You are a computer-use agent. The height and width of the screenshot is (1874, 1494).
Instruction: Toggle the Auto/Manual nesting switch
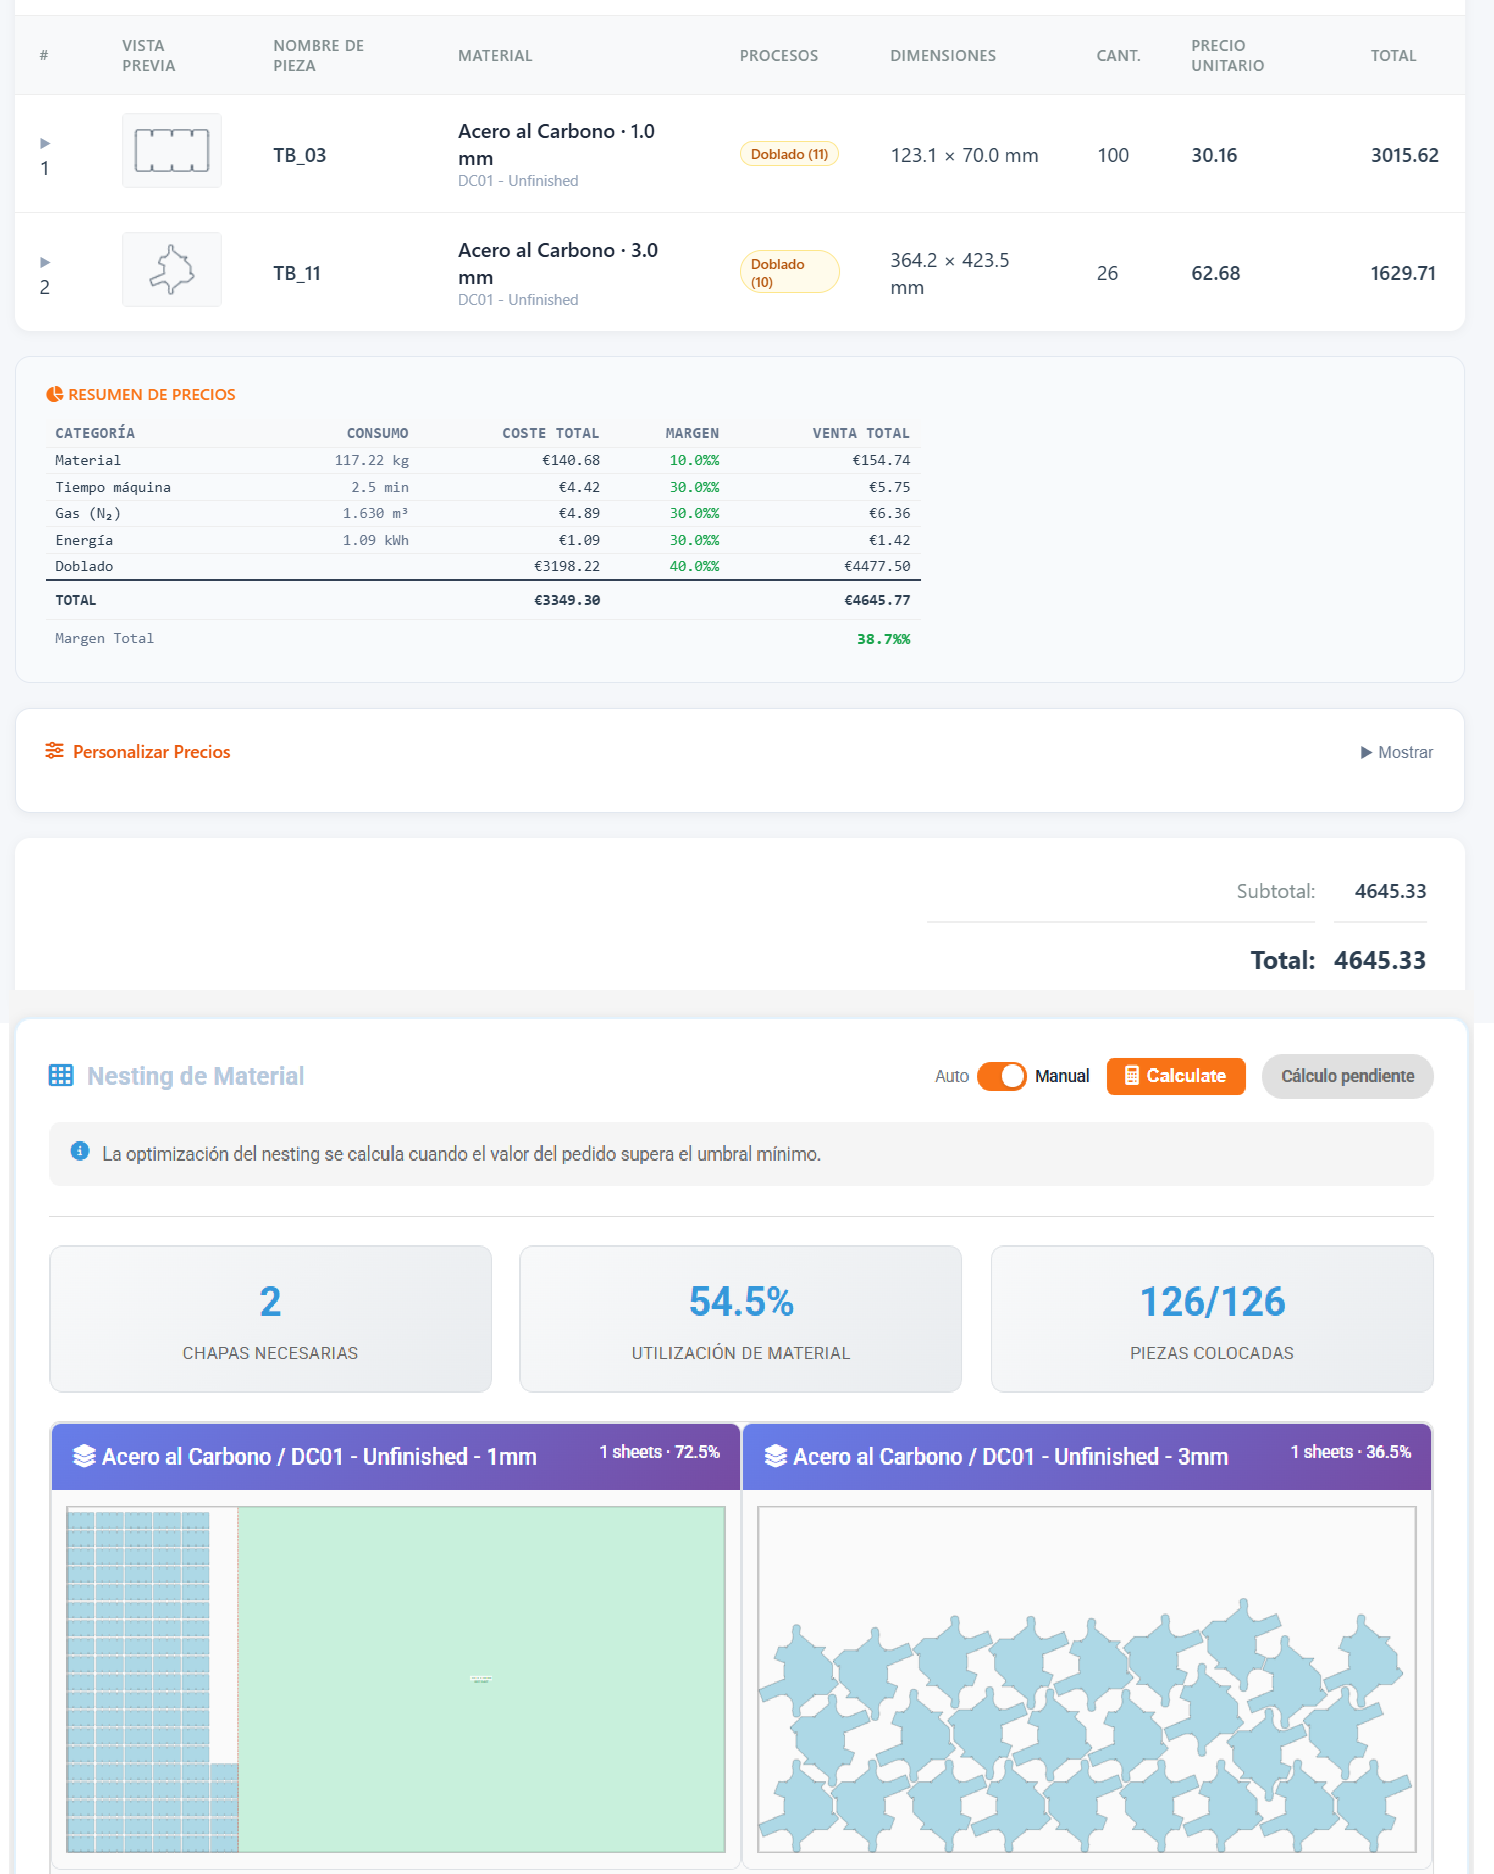1001,1076
